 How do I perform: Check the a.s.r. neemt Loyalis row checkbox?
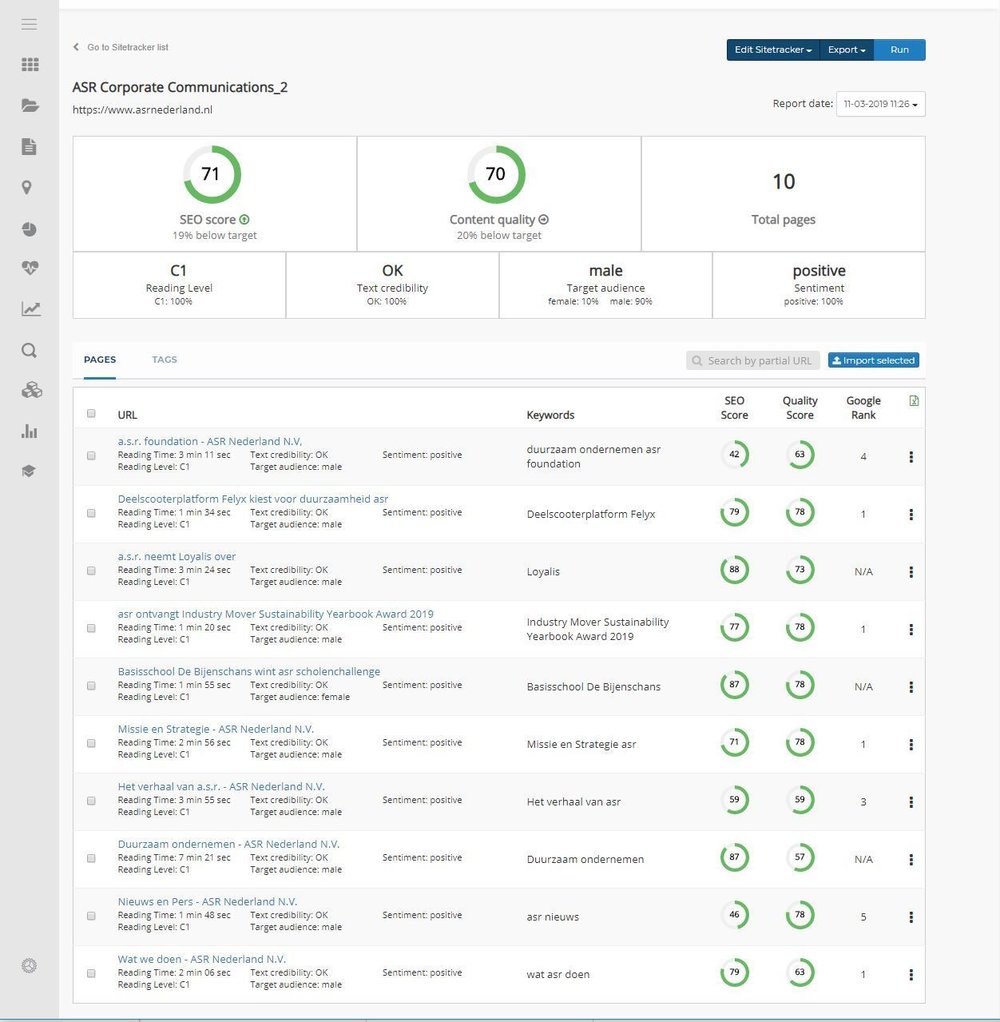[x=91, y=570]
